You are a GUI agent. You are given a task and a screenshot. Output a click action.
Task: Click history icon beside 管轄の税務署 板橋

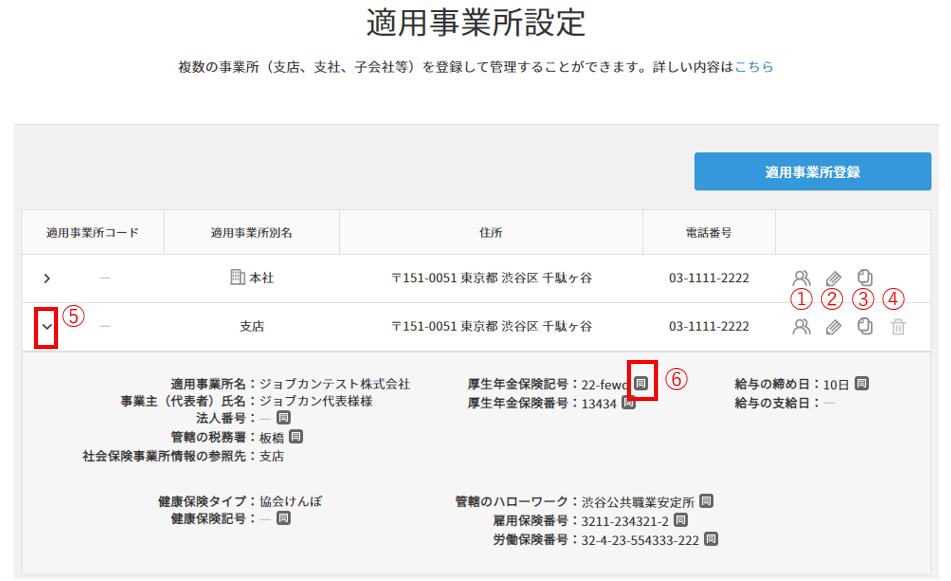(296, 437)
